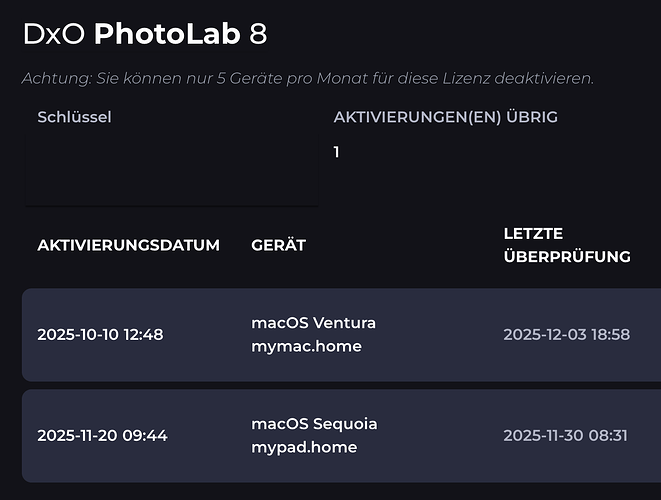The height and width of the screenshot is (500, 661).
Task: Click the mypad.home hostname
Action: tap(304, 447)
